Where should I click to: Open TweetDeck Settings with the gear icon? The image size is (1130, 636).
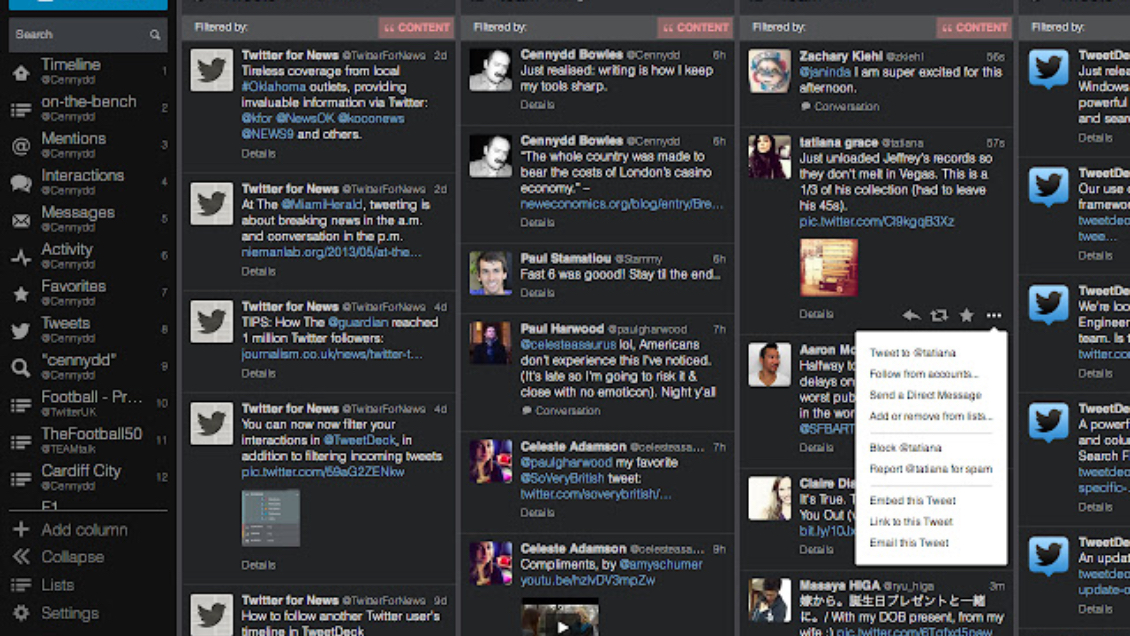point(19,613)
